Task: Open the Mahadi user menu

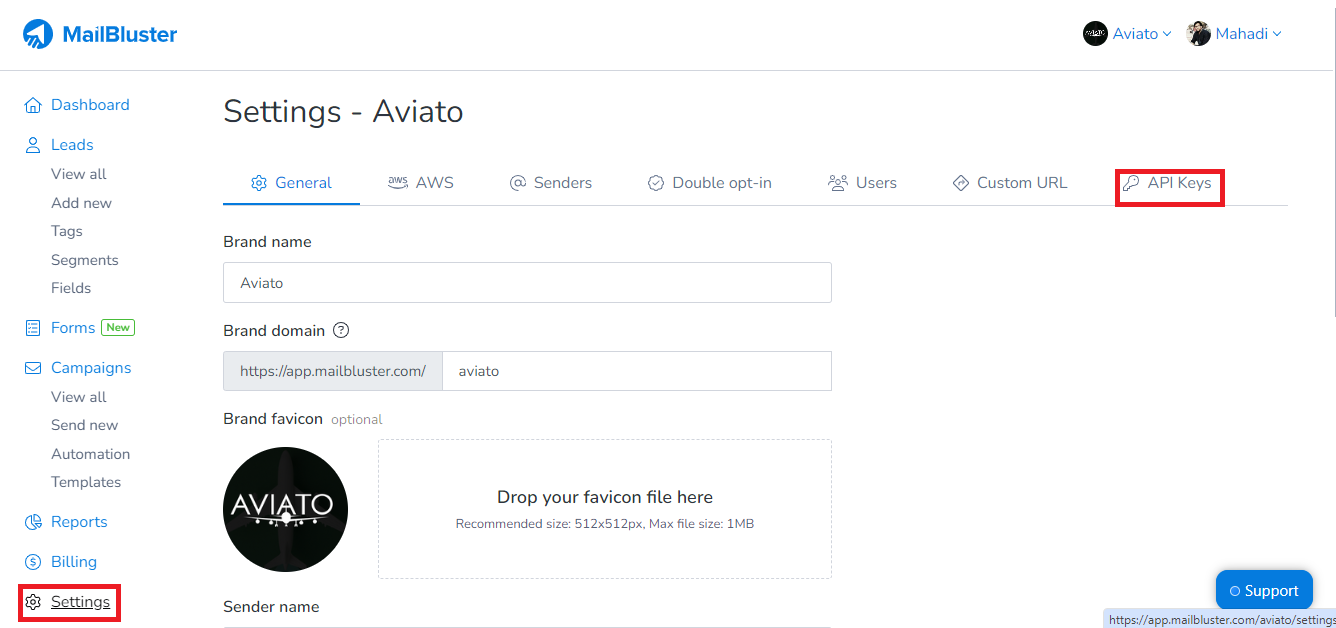Action: (1234, 34)
